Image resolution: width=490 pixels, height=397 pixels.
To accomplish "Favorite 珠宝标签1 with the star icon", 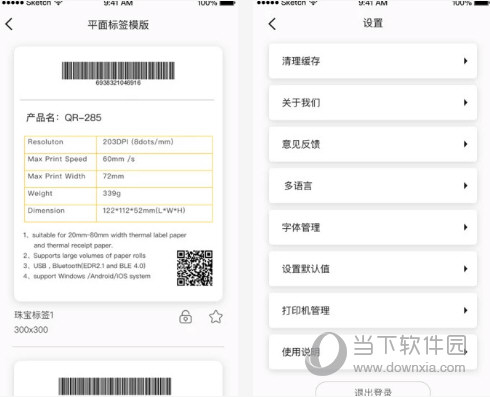I will tap(216, 317).
